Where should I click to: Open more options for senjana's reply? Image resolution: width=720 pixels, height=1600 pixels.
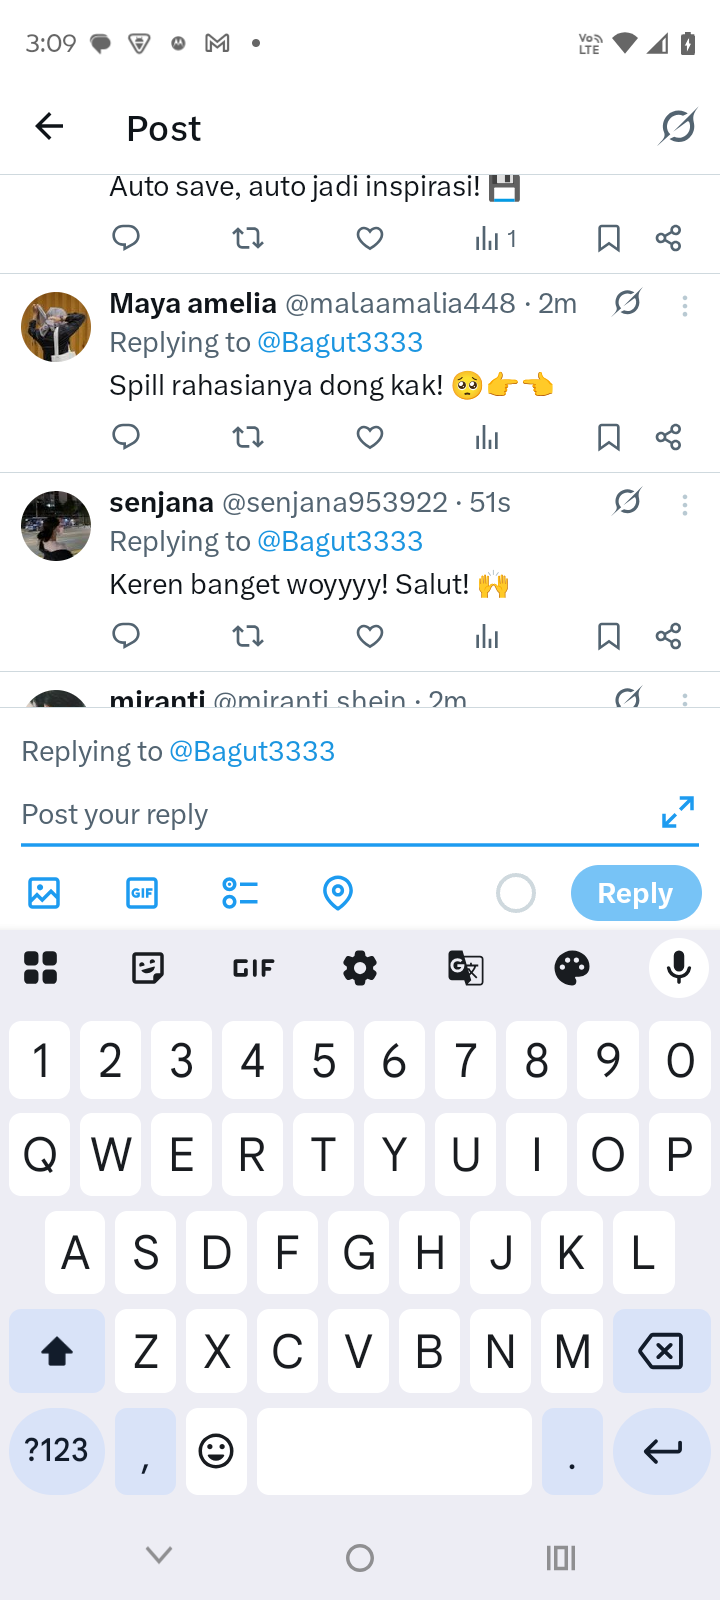click(x=685, y=505)
